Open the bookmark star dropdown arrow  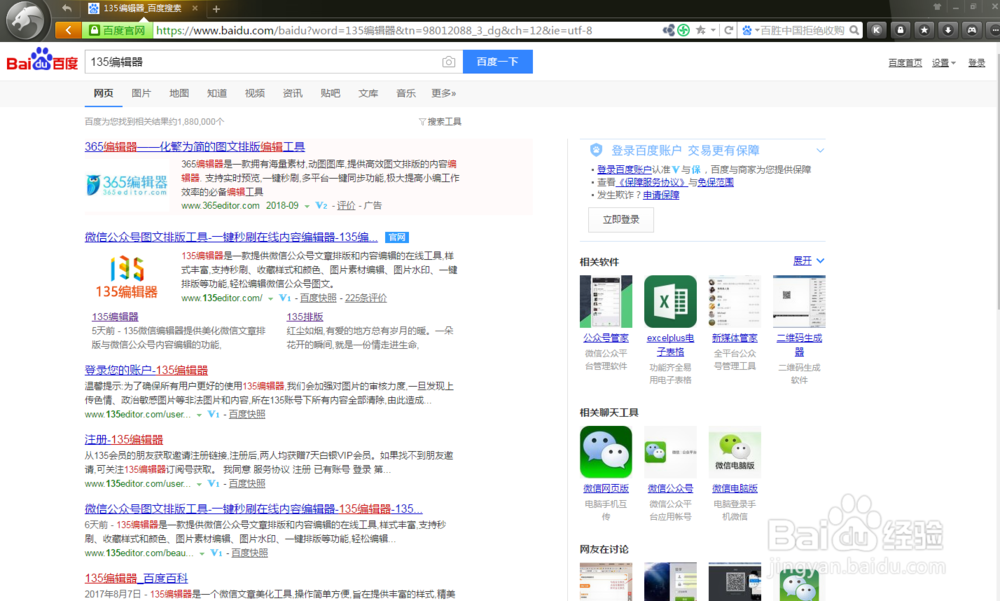click(x=713, y=30)
